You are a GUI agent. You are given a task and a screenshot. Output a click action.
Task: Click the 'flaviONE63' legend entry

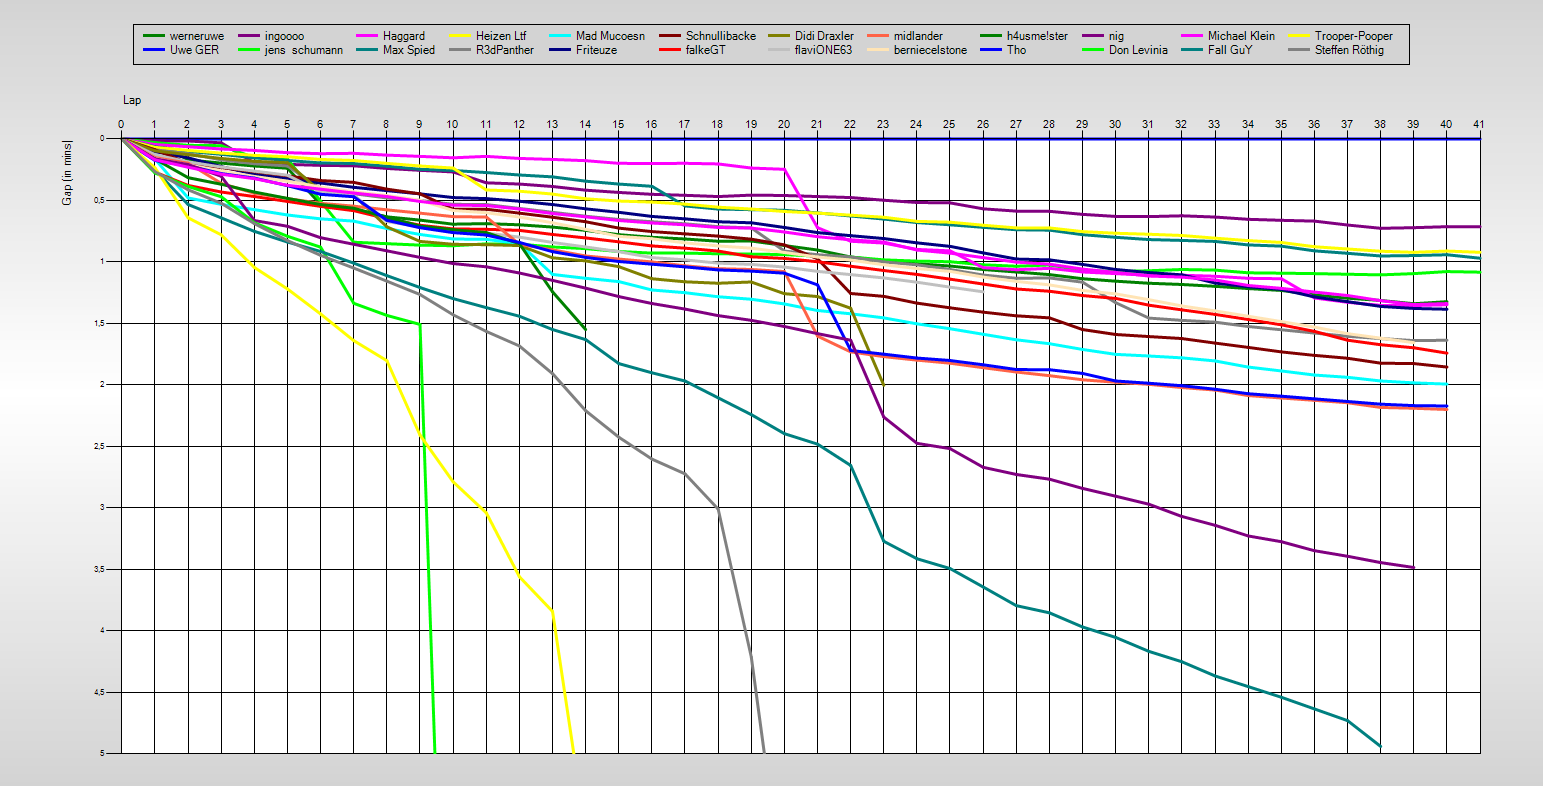[823, 50]
